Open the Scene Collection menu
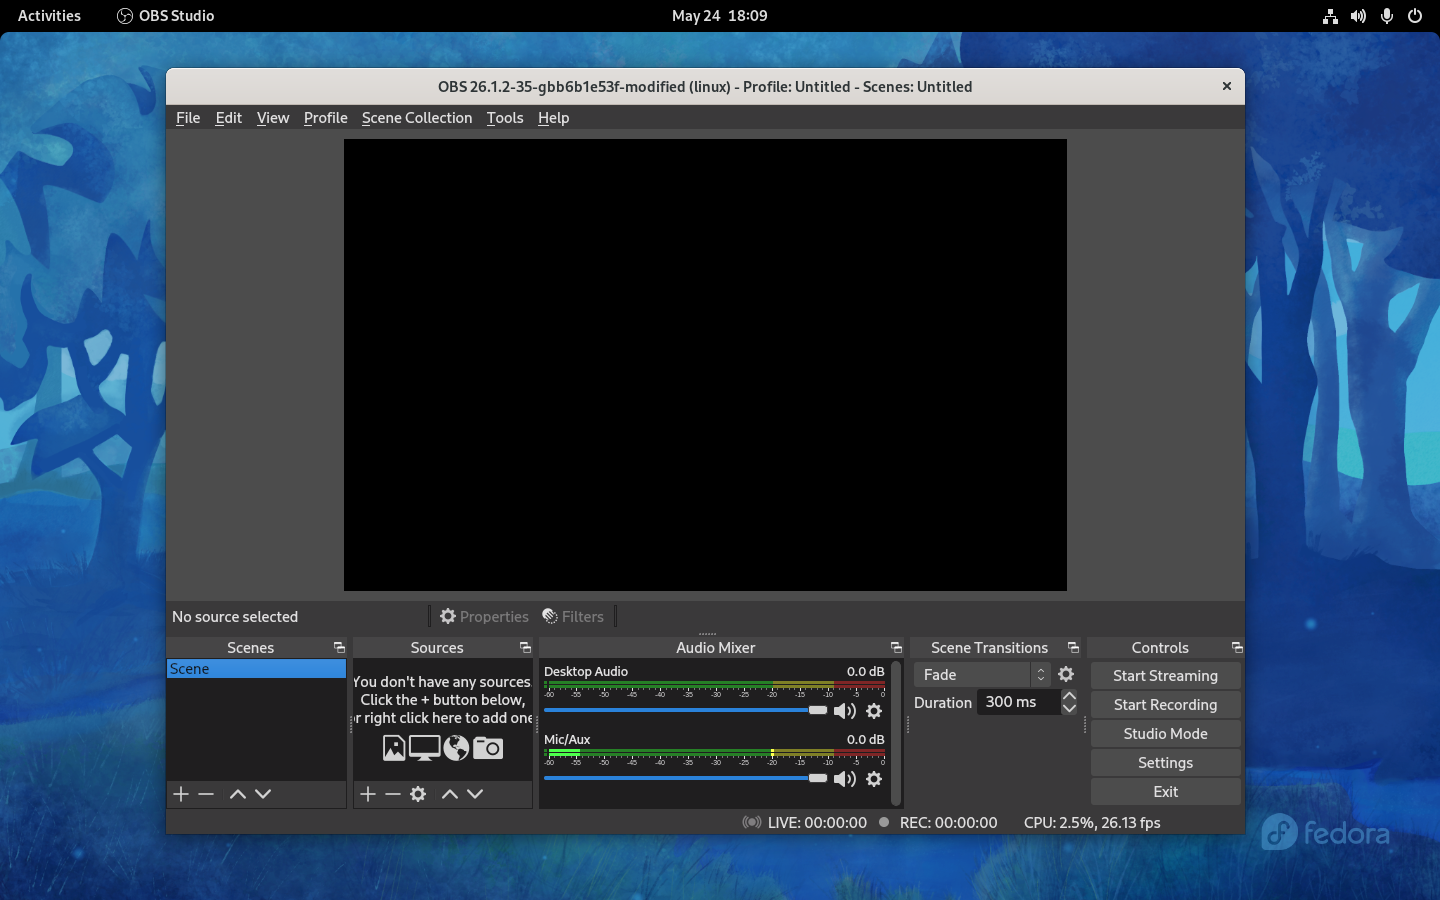 pos(417,117)
